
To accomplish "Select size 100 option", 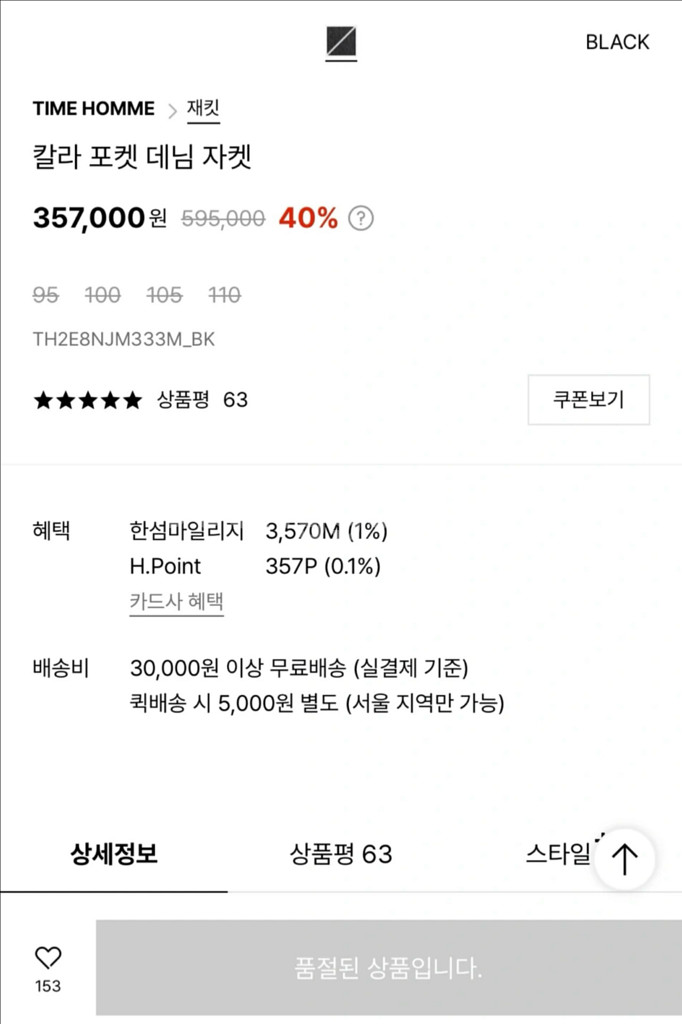I will 103,295.
